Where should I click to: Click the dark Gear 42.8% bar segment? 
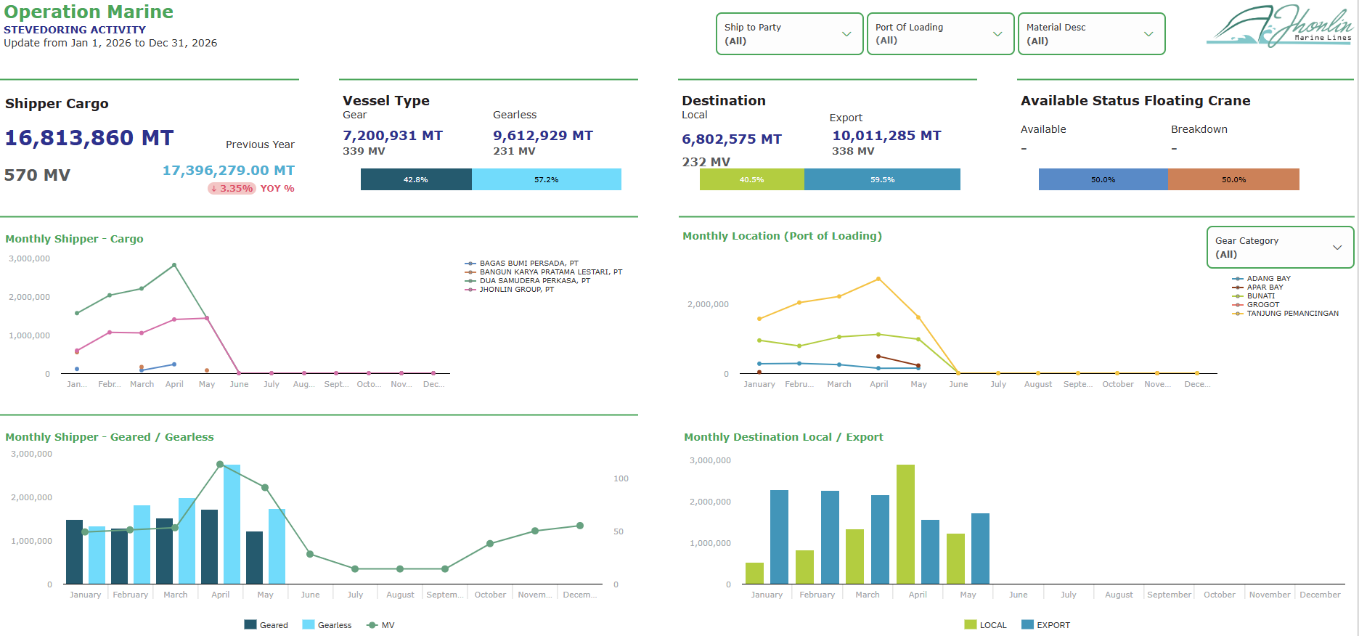coord(416,179)
